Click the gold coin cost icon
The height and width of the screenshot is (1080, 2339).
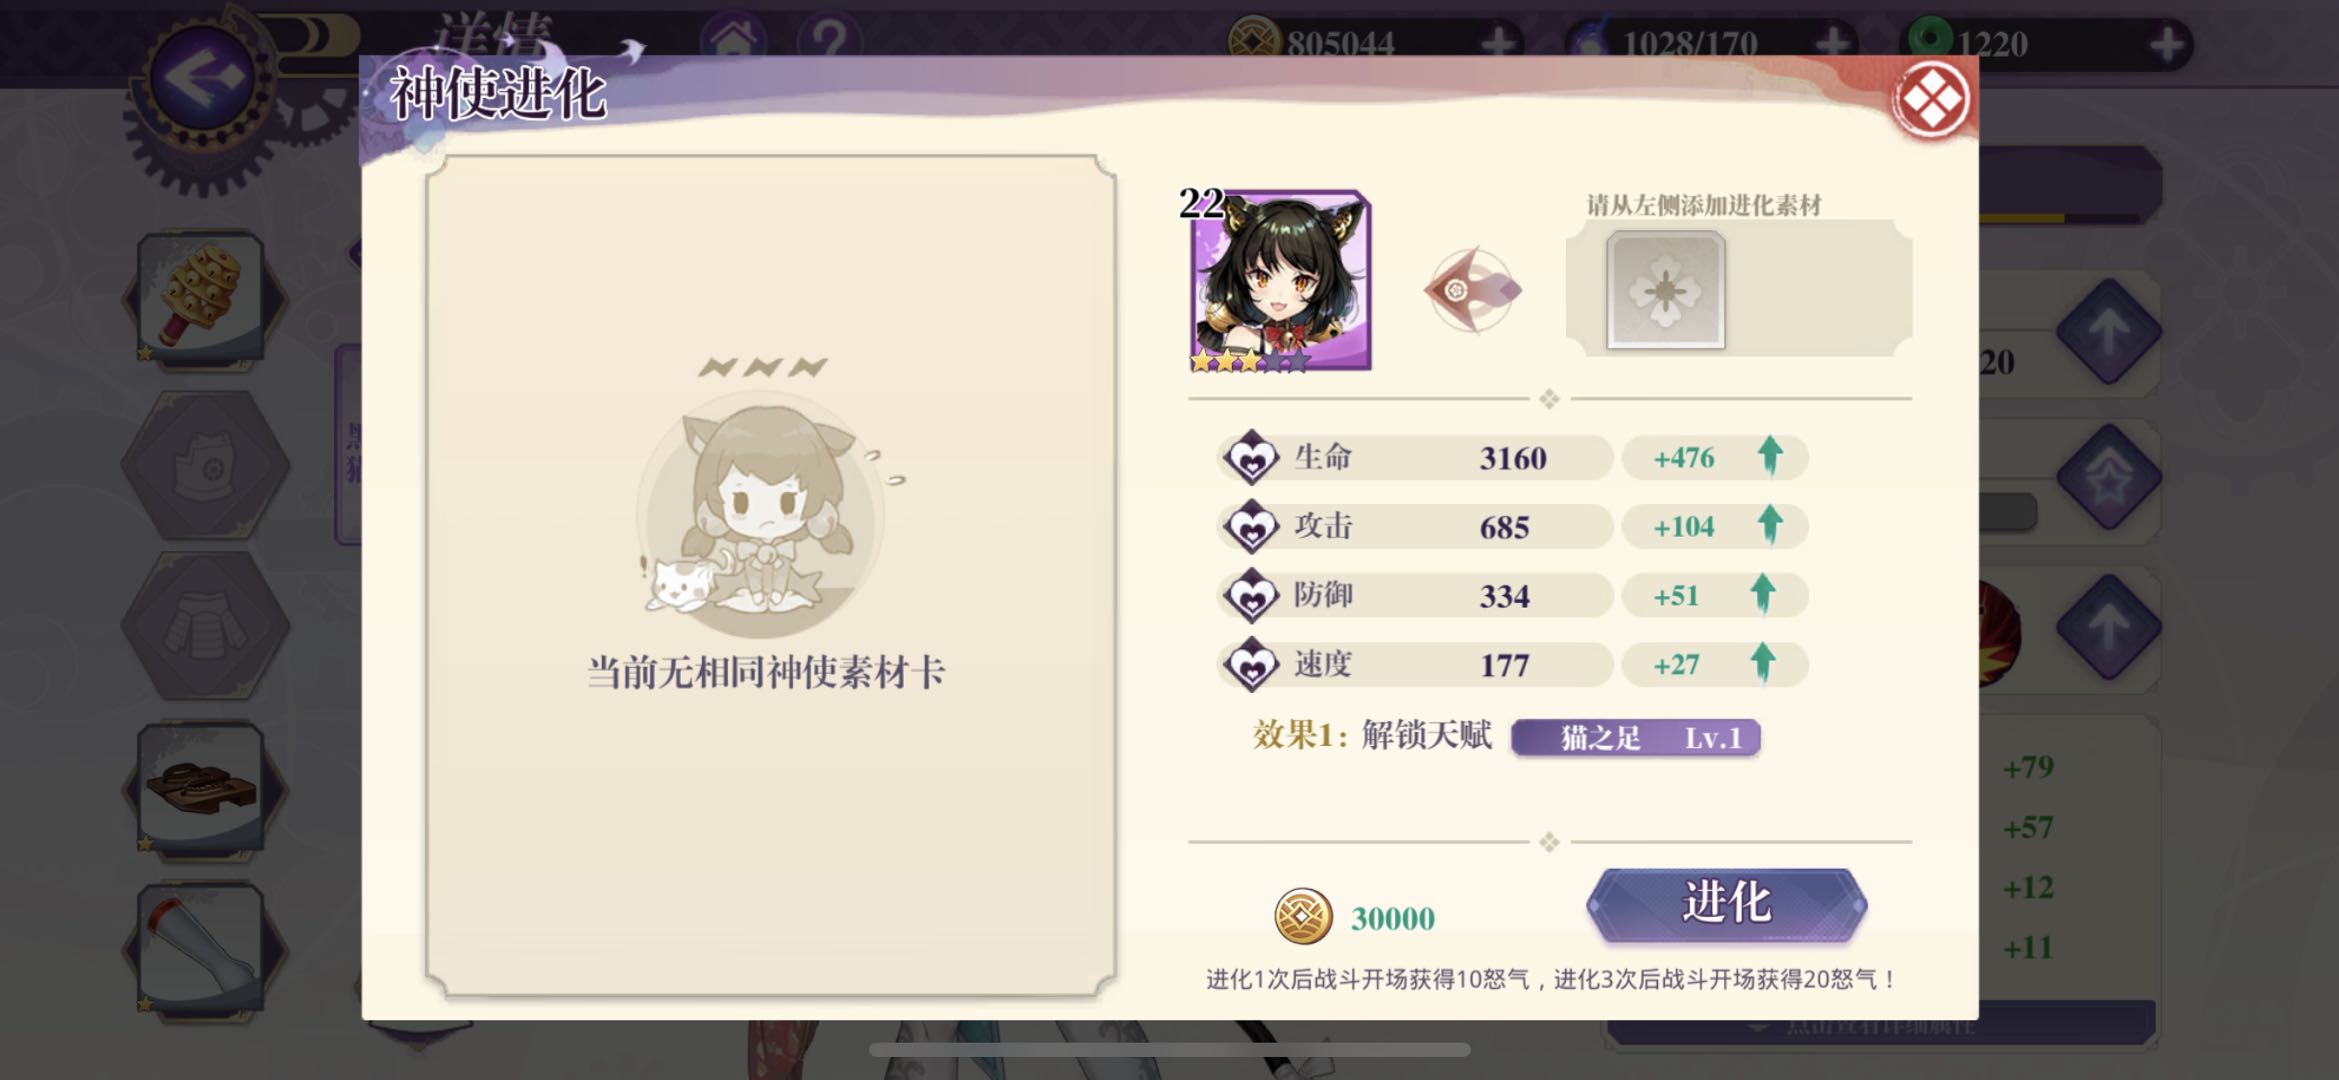[1303, 916]
